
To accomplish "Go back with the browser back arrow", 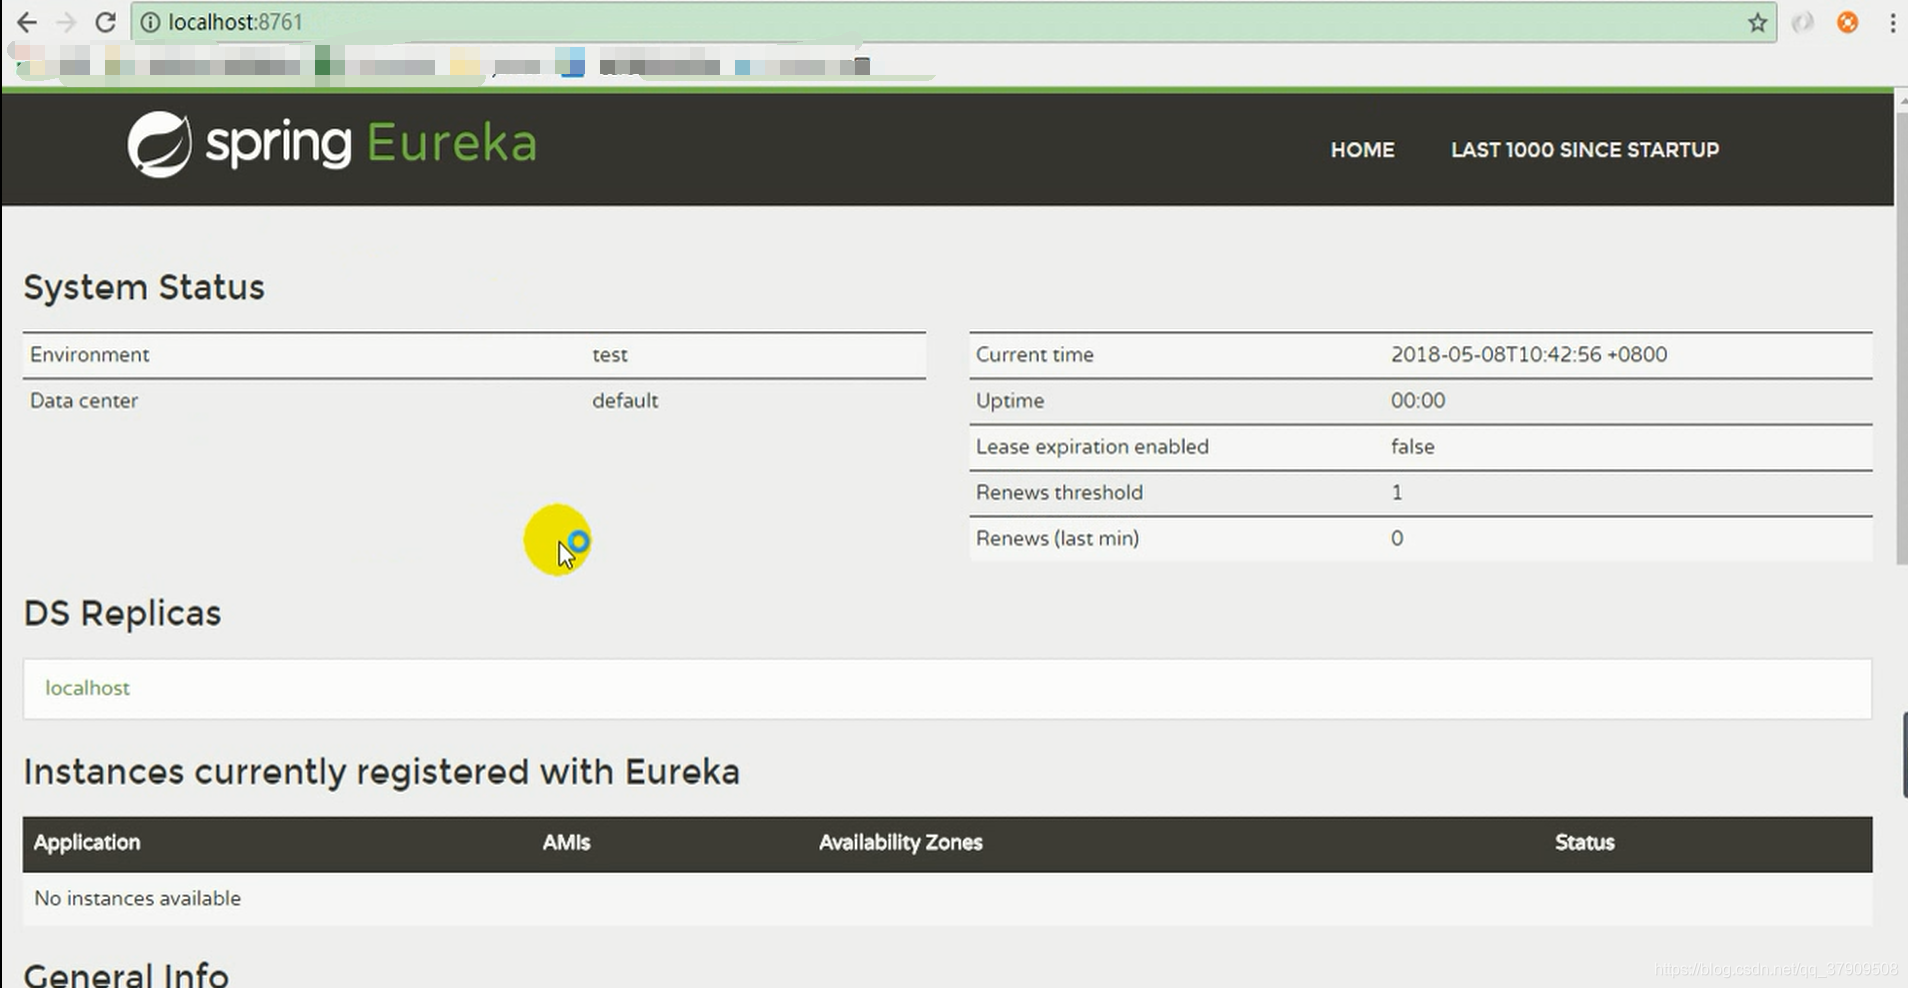I will (x=27, y=22).
